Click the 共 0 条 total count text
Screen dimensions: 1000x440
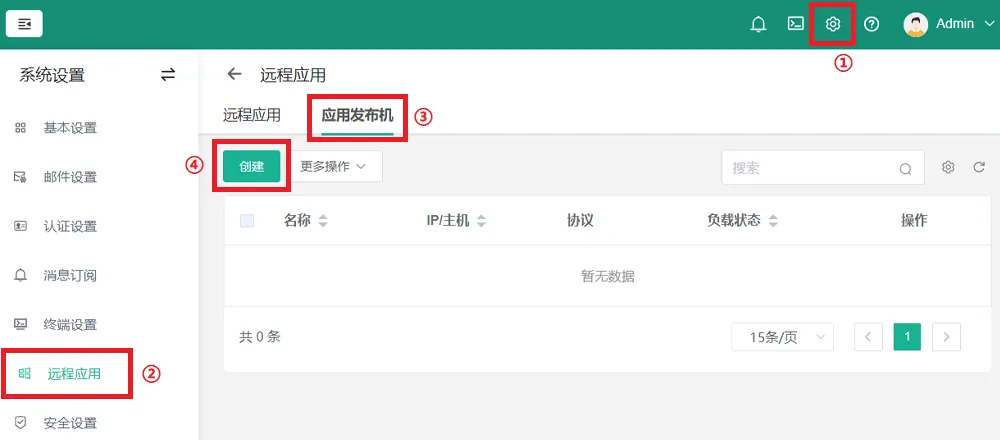tap(260, 337)
